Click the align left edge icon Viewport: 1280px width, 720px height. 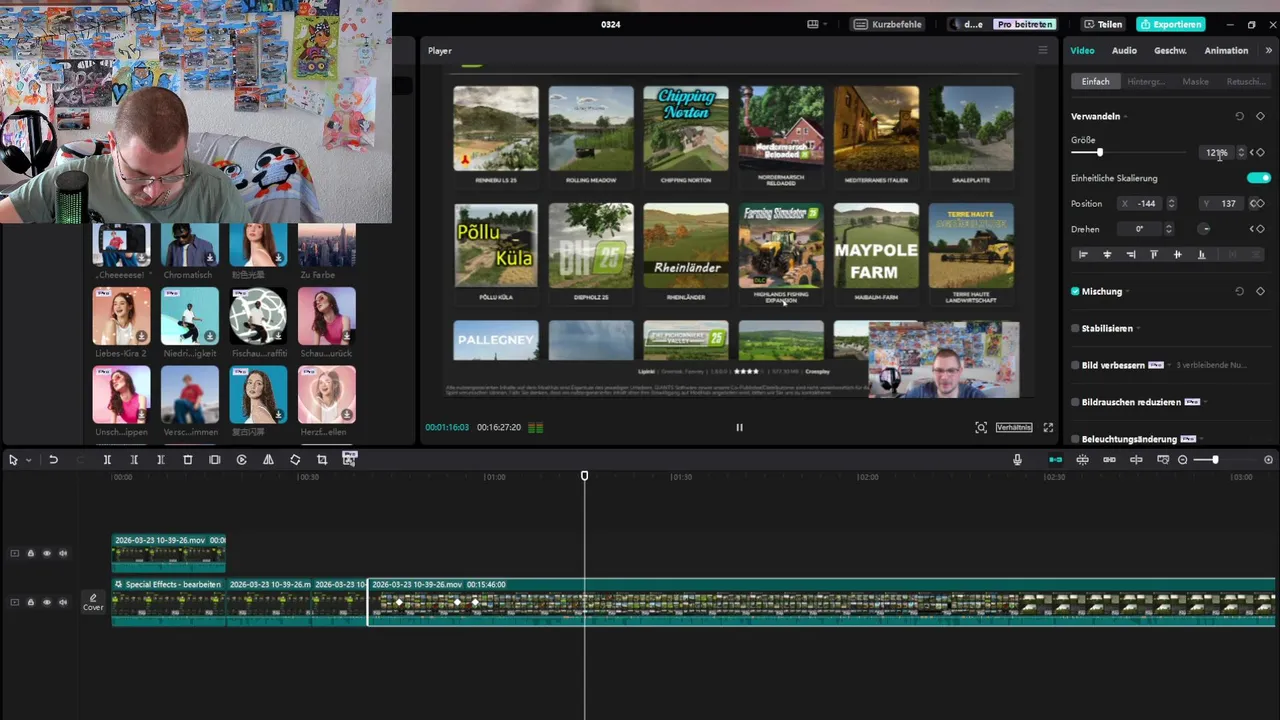[x=1083, y=255]
